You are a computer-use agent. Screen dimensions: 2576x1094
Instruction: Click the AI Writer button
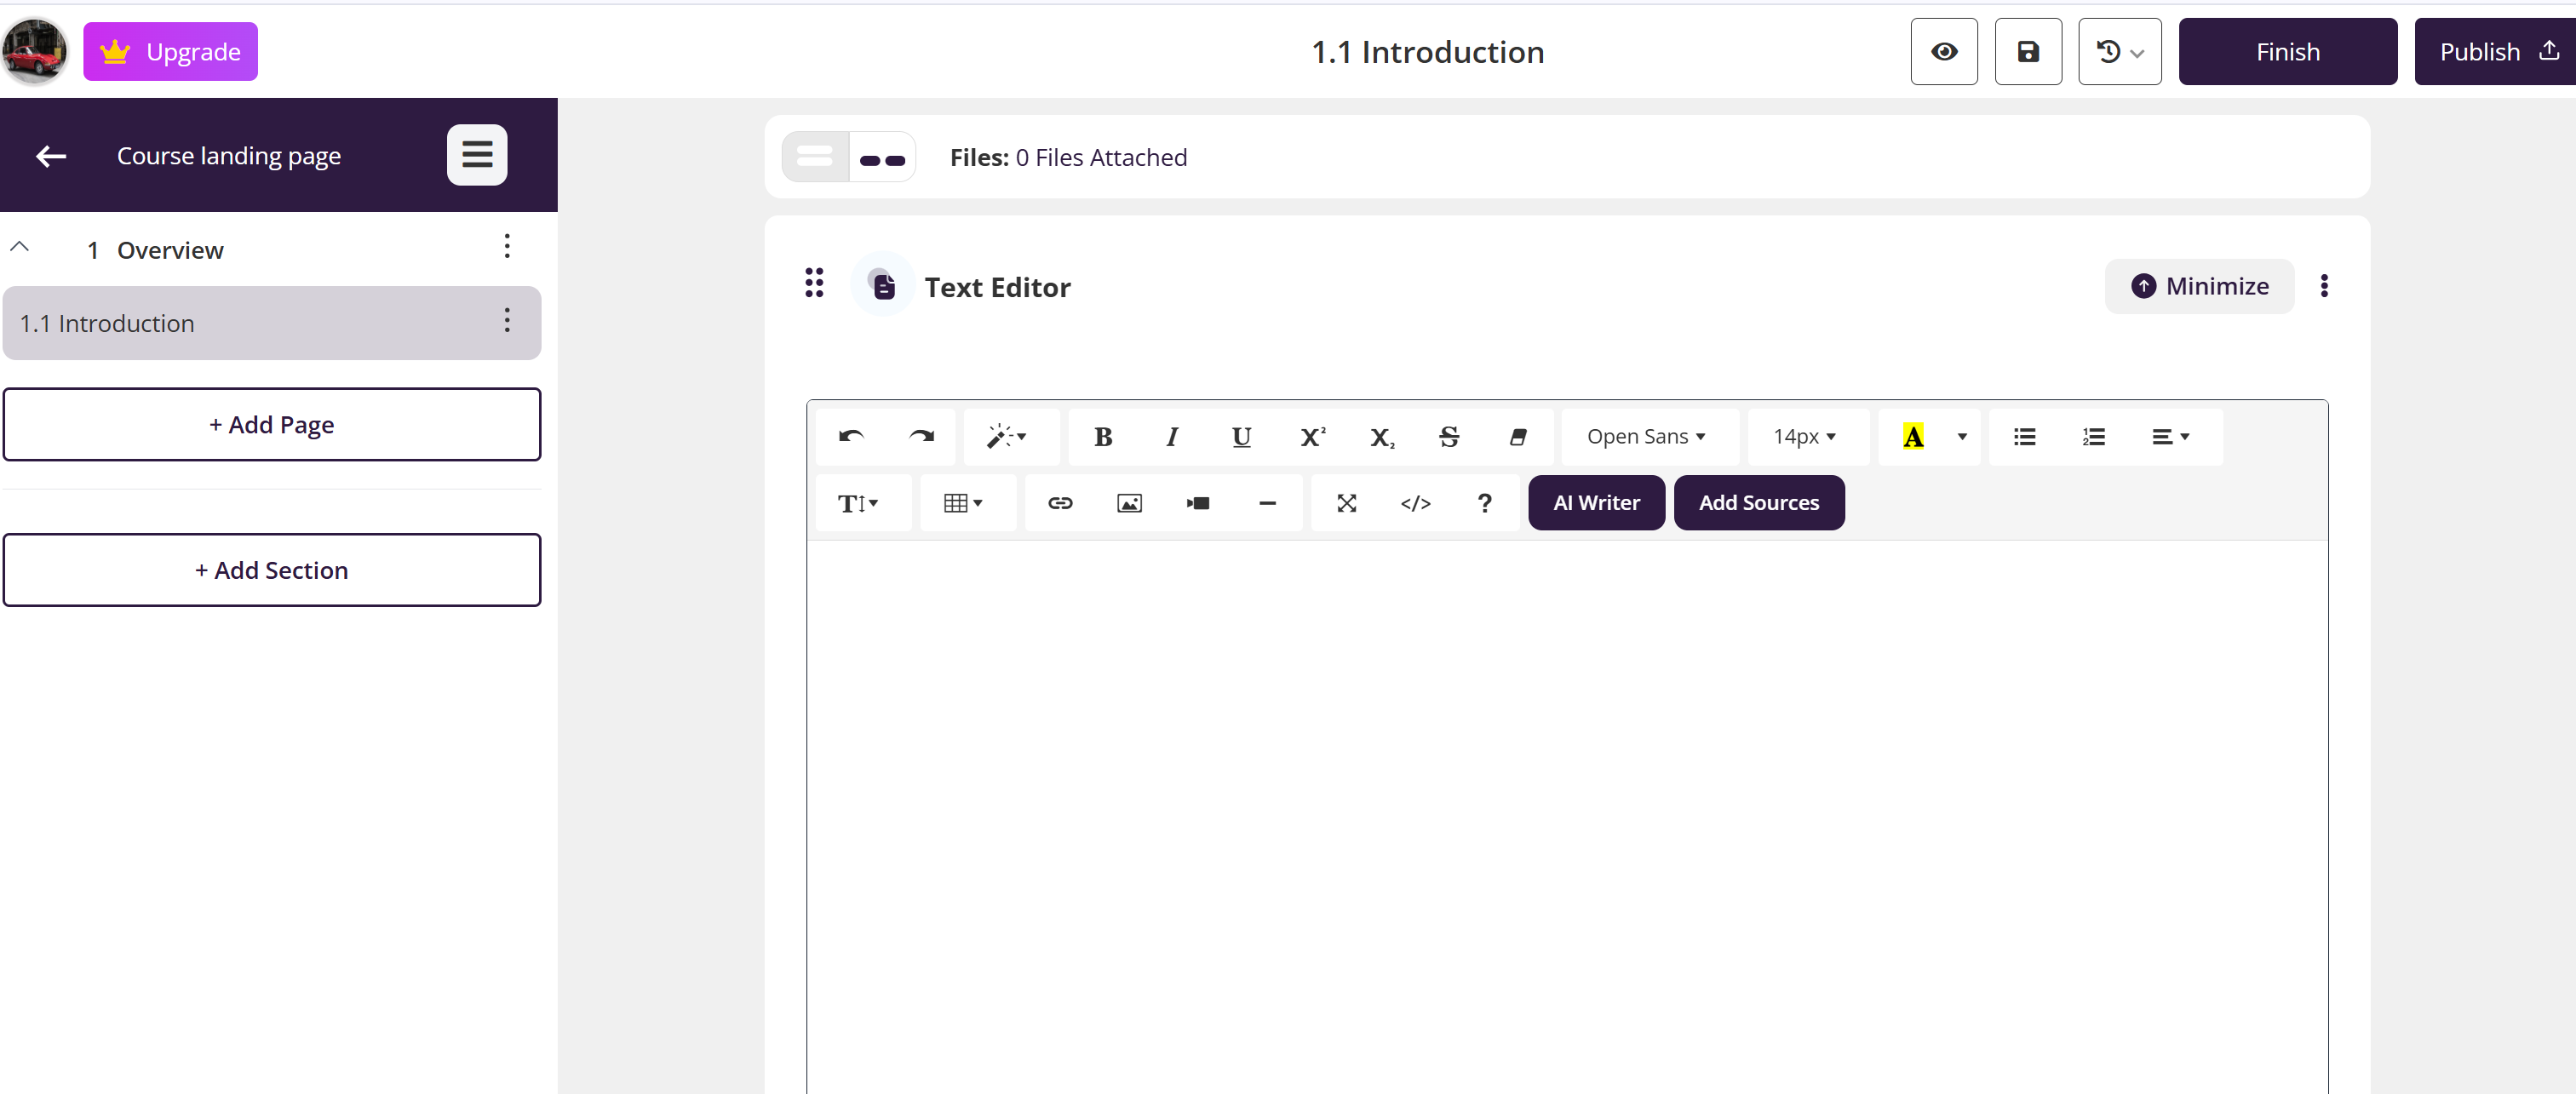tap(1595, 503)
